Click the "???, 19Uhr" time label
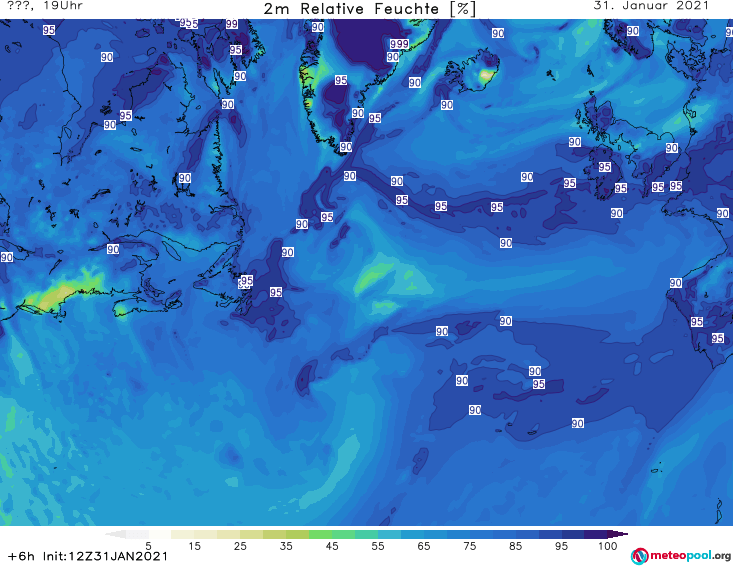Screen dimensions: 733x566 click(45, 6)
